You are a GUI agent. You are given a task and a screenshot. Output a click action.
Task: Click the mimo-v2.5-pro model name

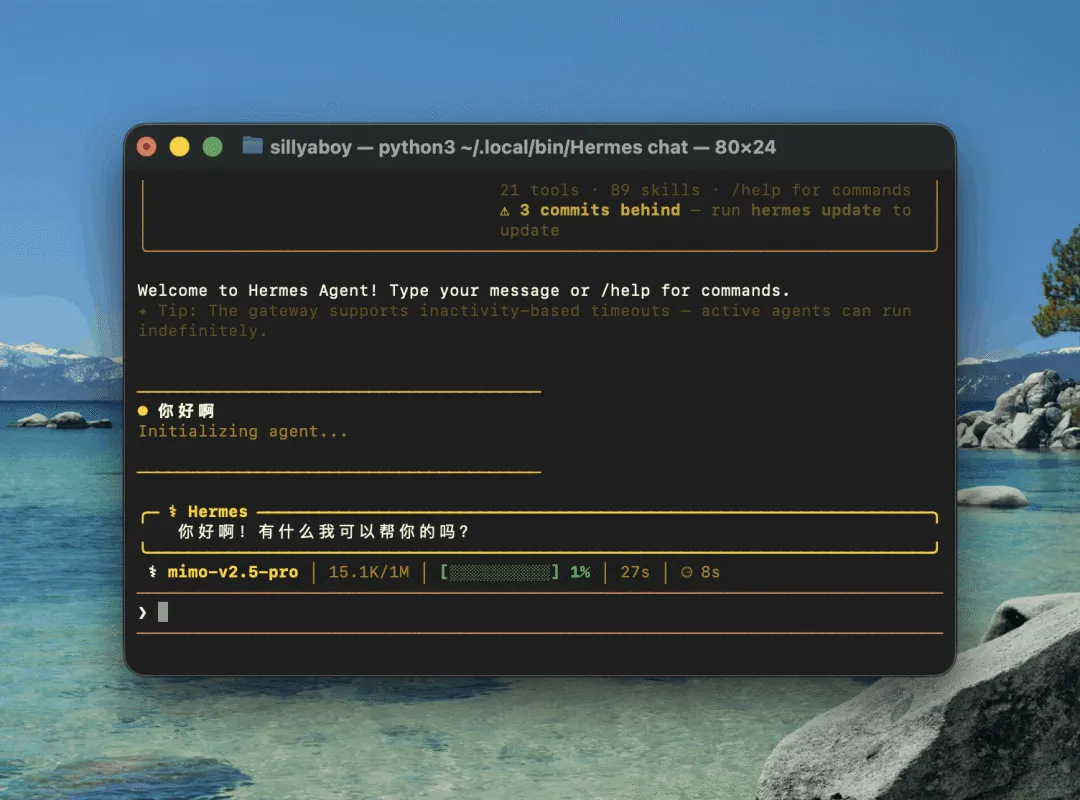click(233, 572)
